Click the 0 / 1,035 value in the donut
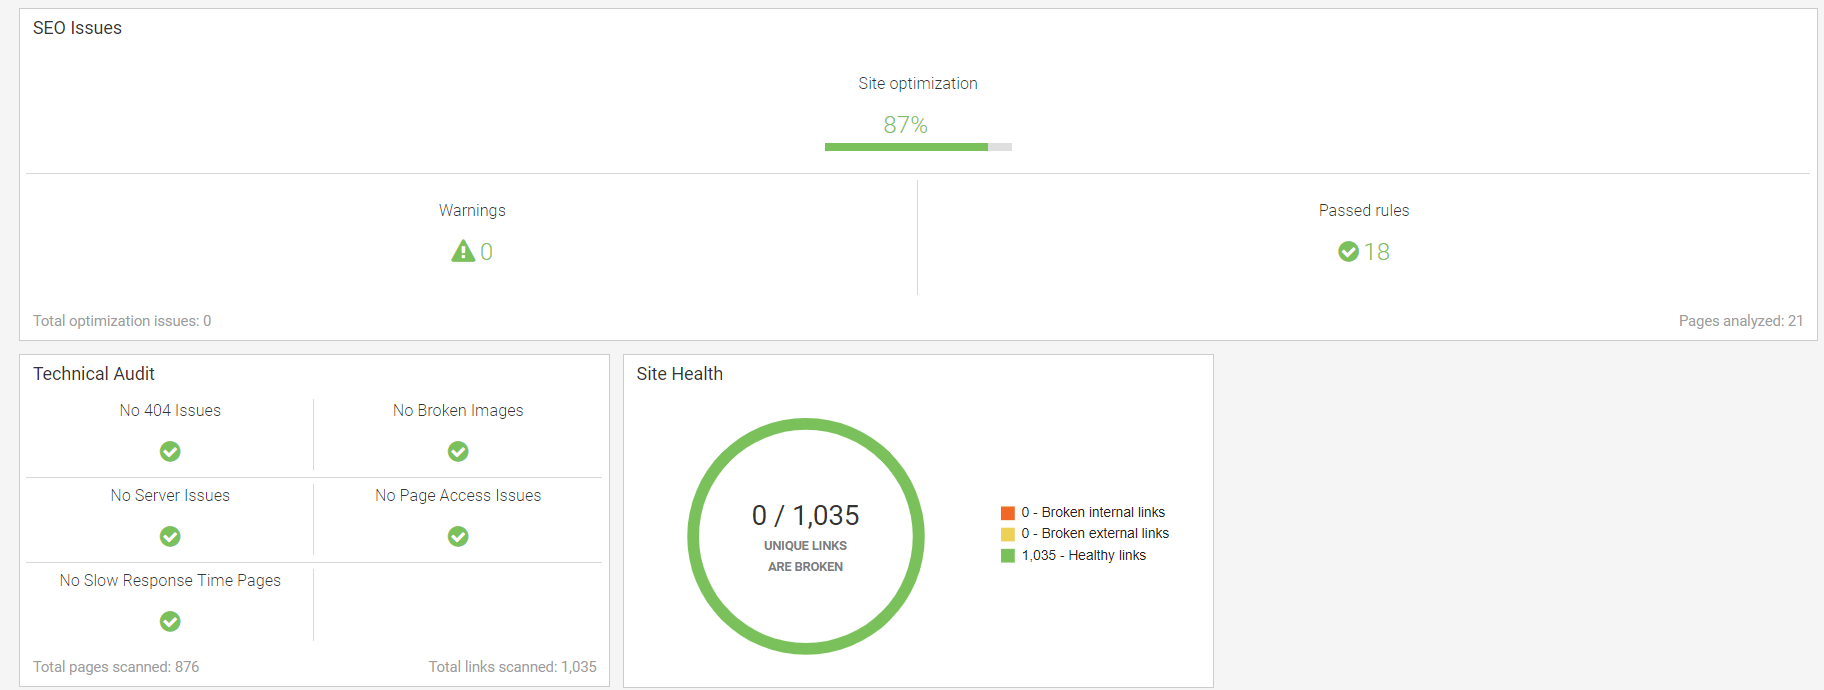Image resolution: width=1824 pixels, height=690 pixels. coord(806,516)
